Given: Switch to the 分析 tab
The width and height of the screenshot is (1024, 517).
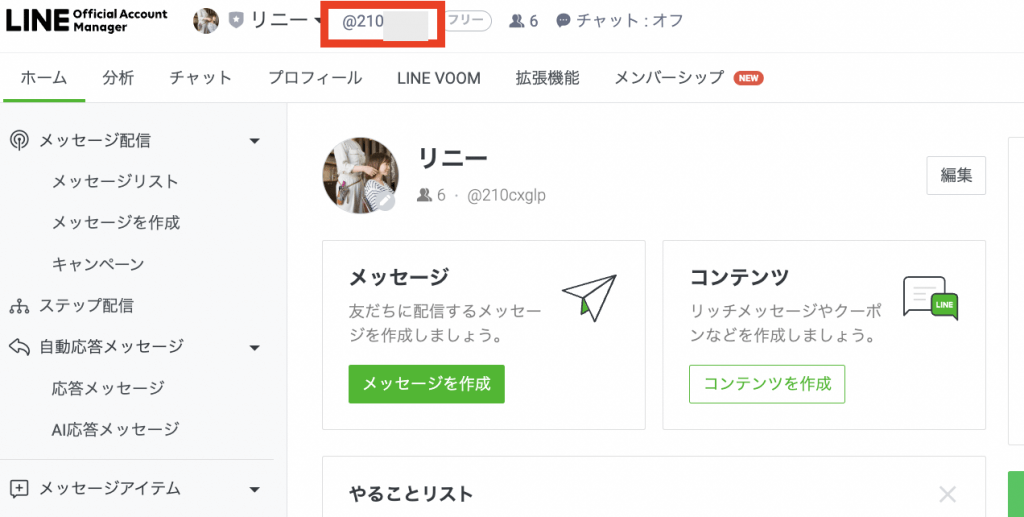Looking at the screenshot, I should tap(118, 78).
